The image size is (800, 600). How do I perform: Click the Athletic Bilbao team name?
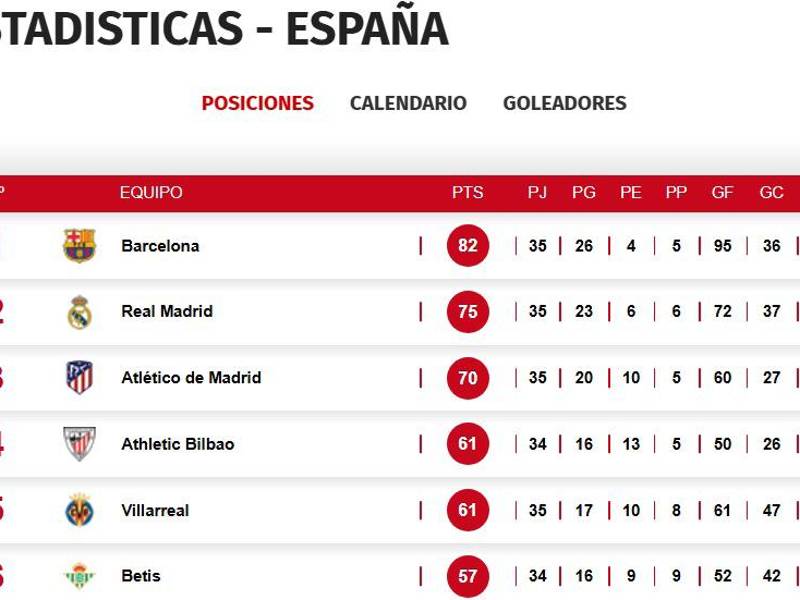coord(178,444)
